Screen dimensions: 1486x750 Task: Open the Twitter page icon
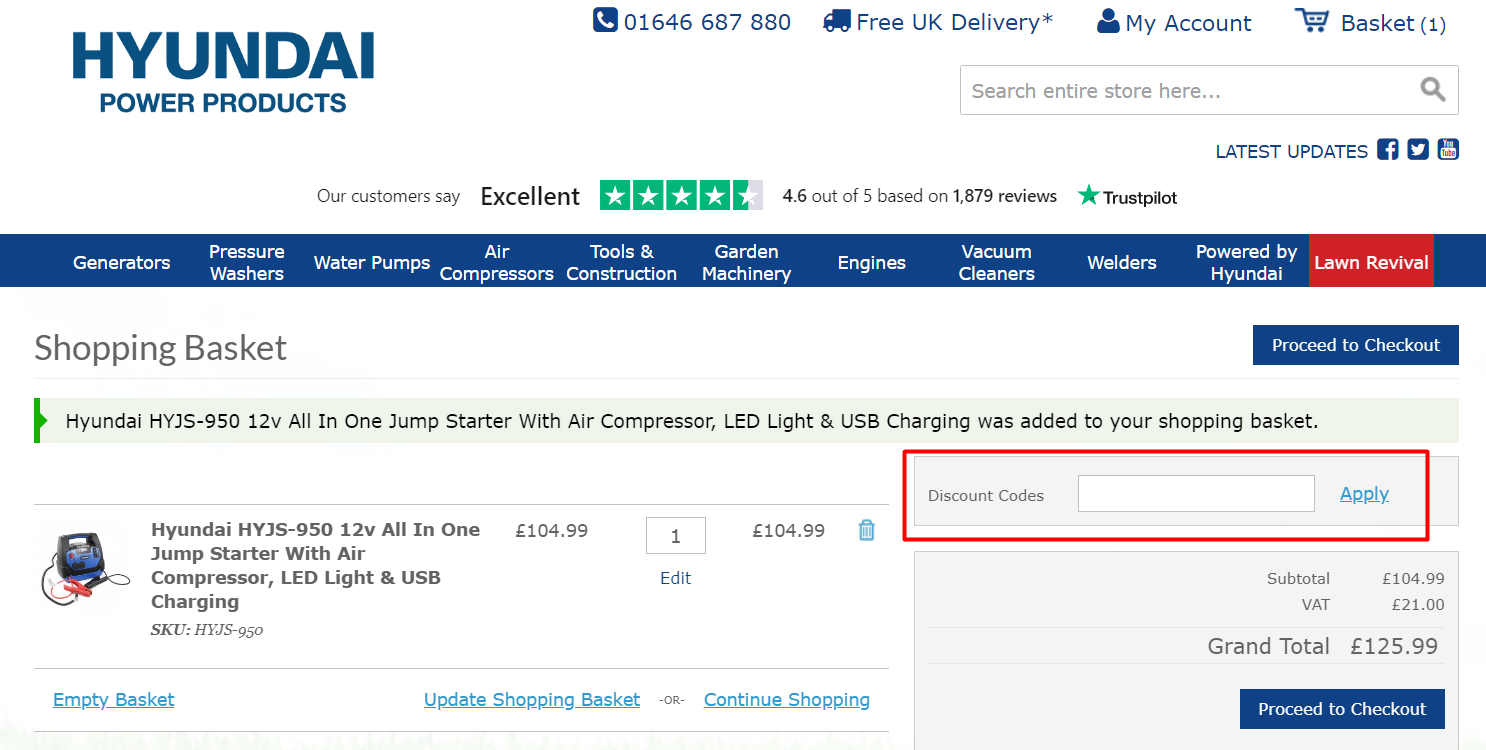1418,150
